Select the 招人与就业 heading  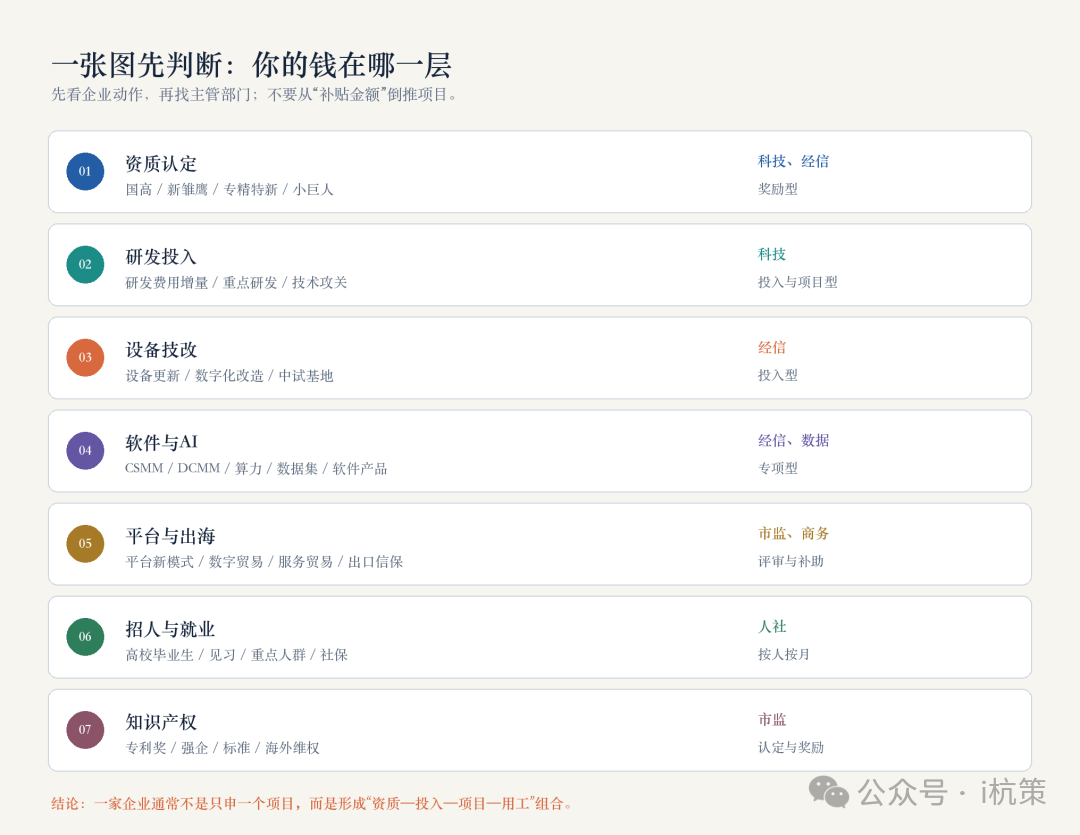point(170,629)
